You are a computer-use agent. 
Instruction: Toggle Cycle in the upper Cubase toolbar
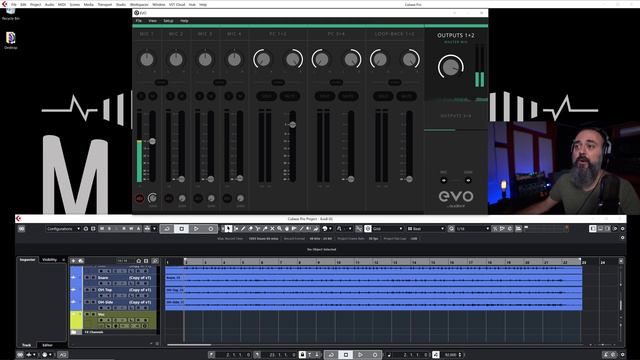click(x=167, y=229)
